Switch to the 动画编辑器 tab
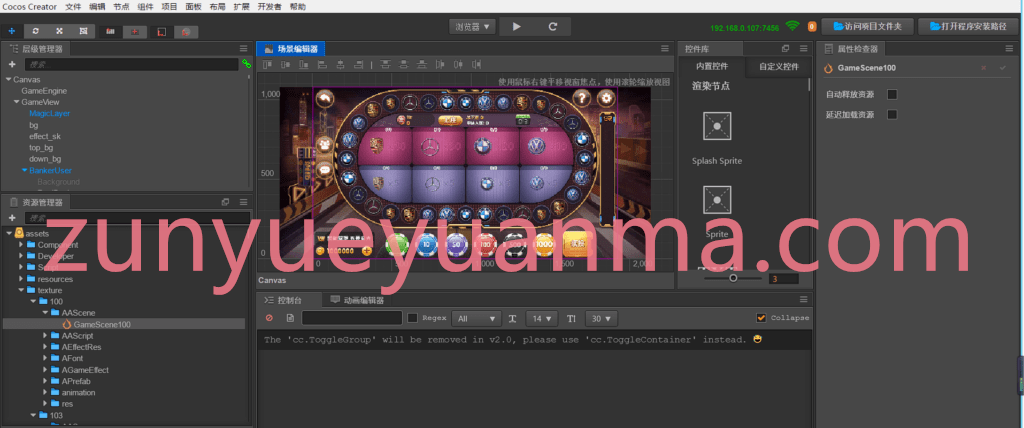 [357, 301]
